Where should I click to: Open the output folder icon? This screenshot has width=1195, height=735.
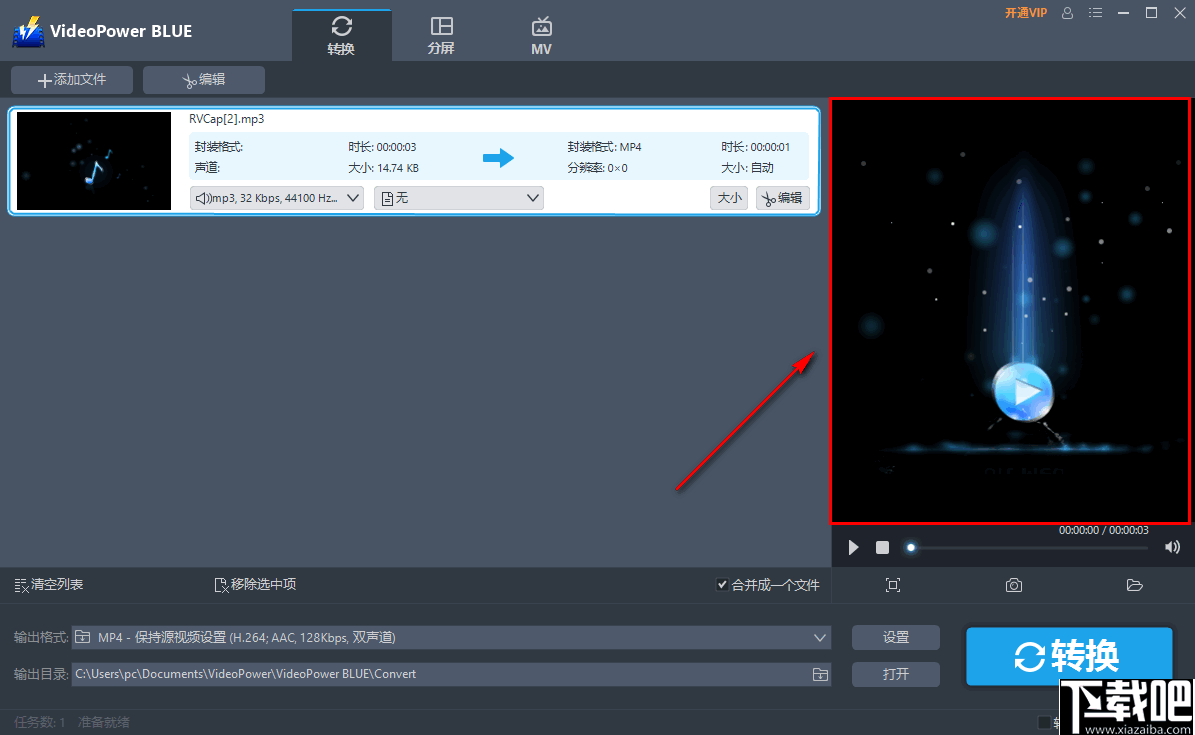(x=1134, y=585)
